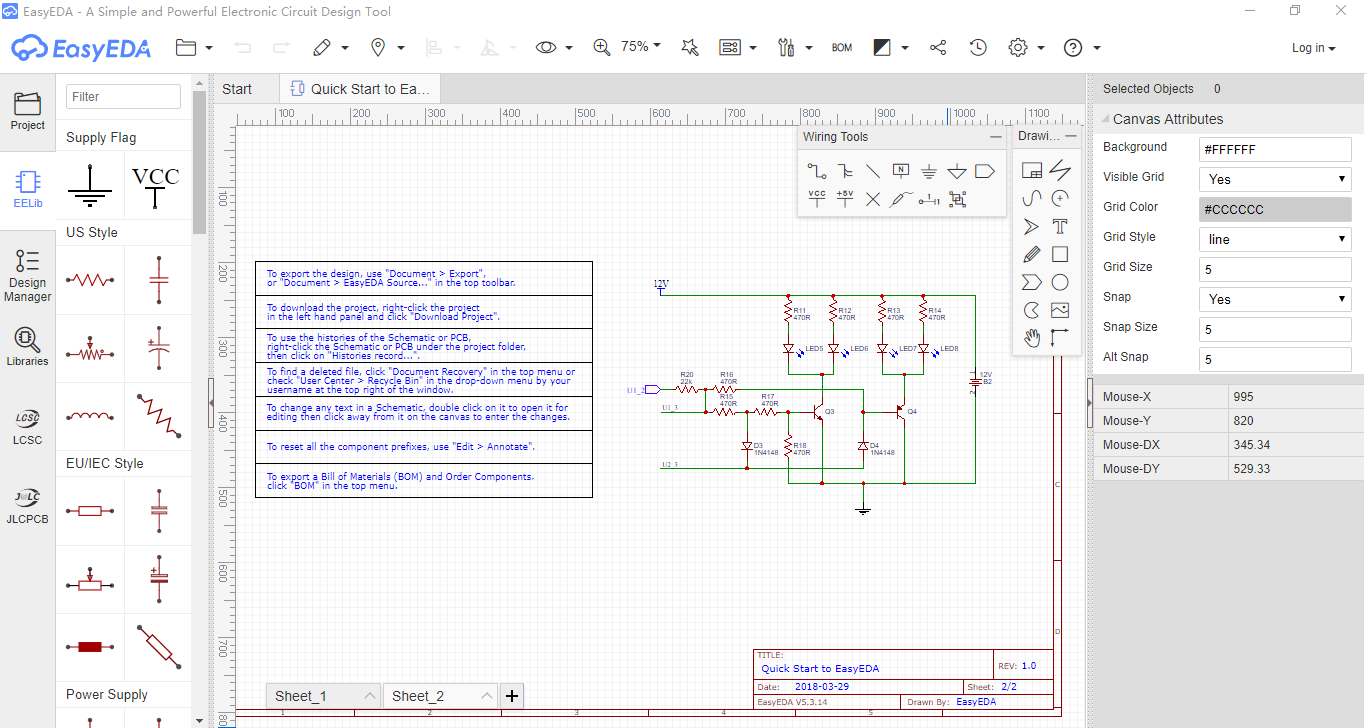Minimize the Drawing Tools palette
The width and height of the screenshot is (1366, 728).
click(1071, 135)
